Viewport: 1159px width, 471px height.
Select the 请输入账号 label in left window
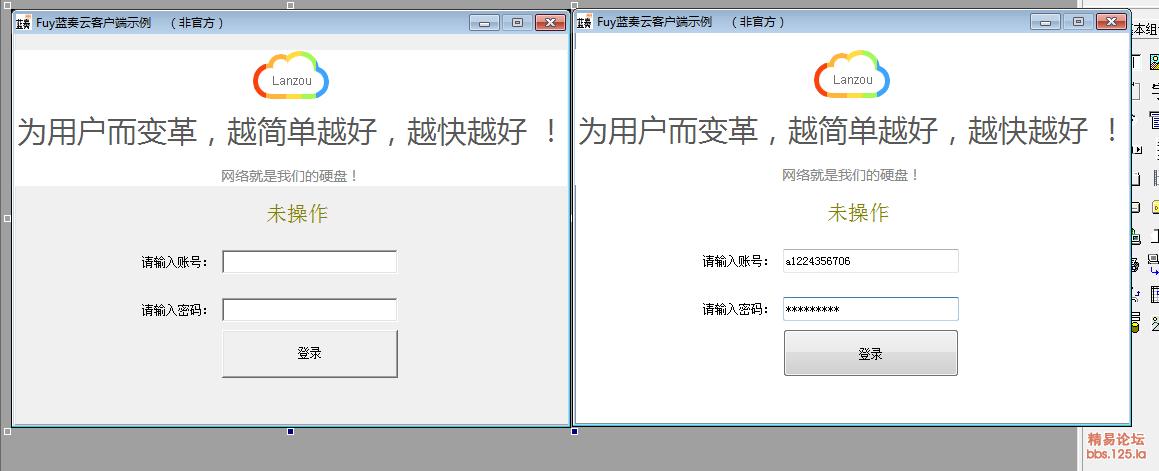175,262
